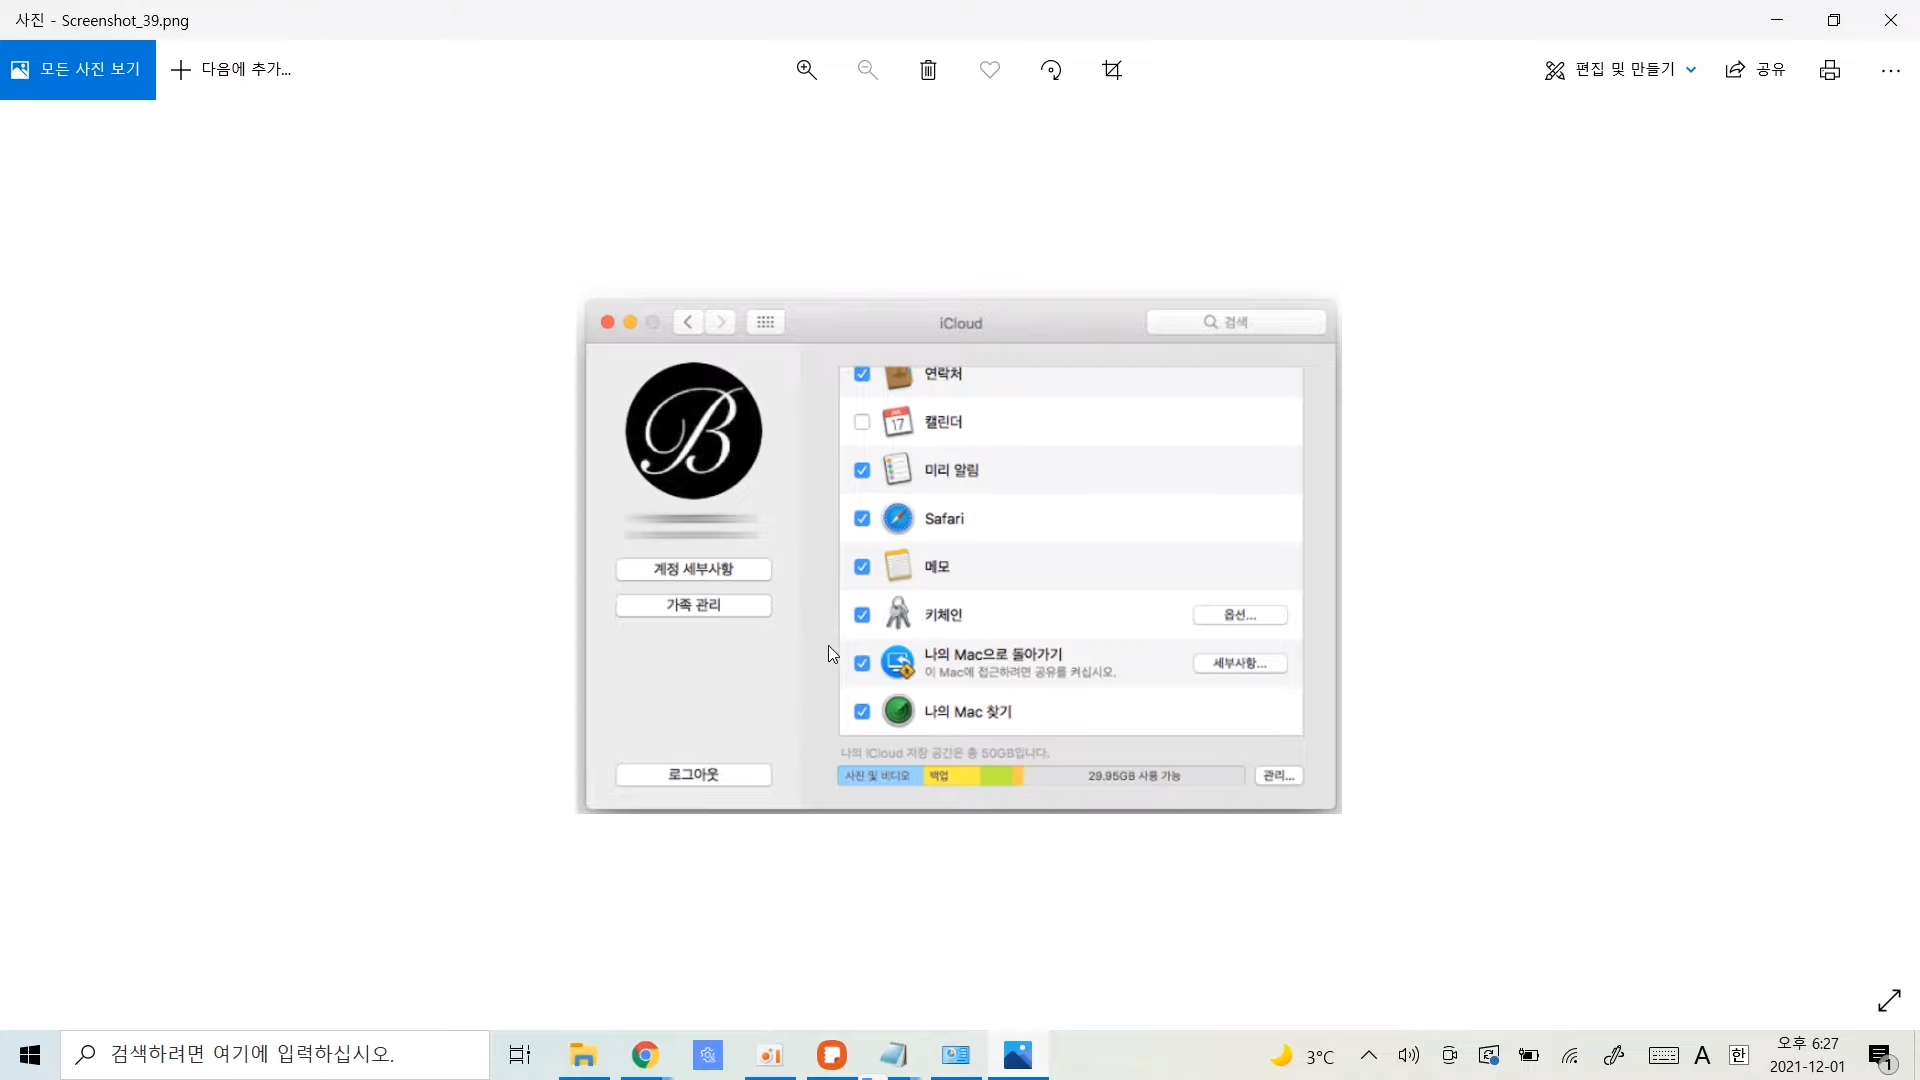
Task: Rotate the image using rotate icon
Action: [x=1051, y=70]
